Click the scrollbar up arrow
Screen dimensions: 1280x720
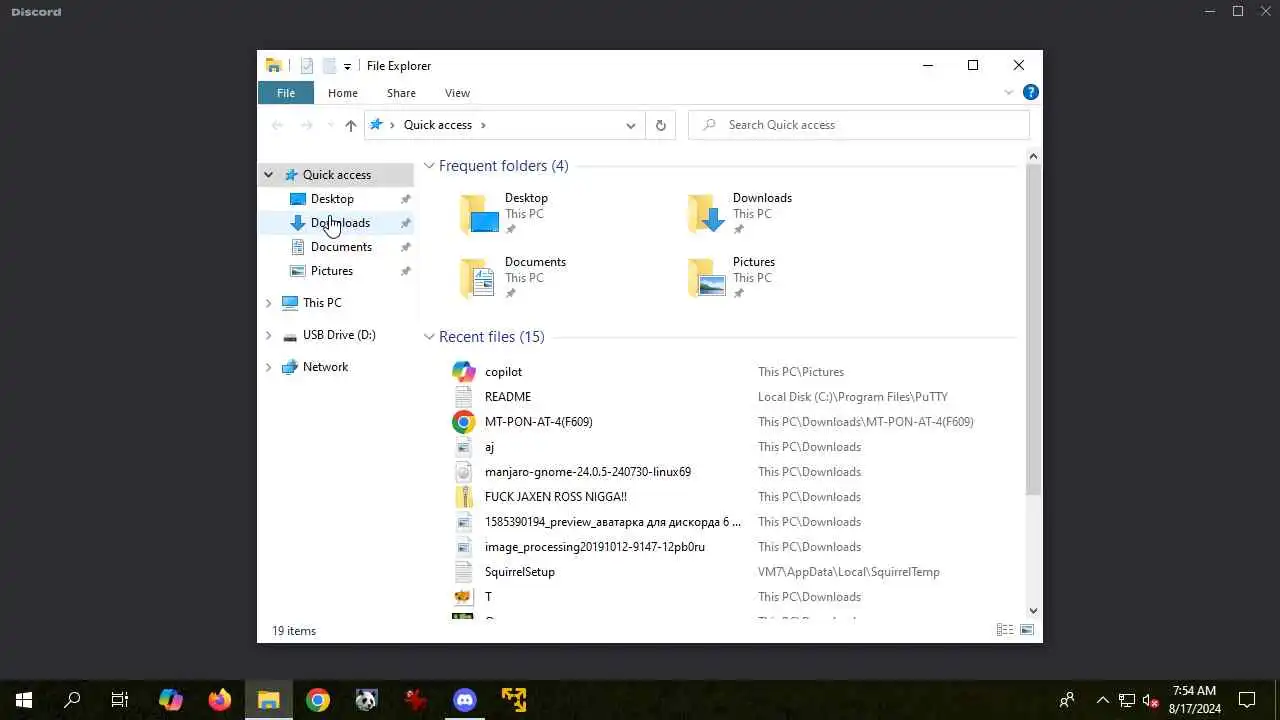click(1033, 156)
